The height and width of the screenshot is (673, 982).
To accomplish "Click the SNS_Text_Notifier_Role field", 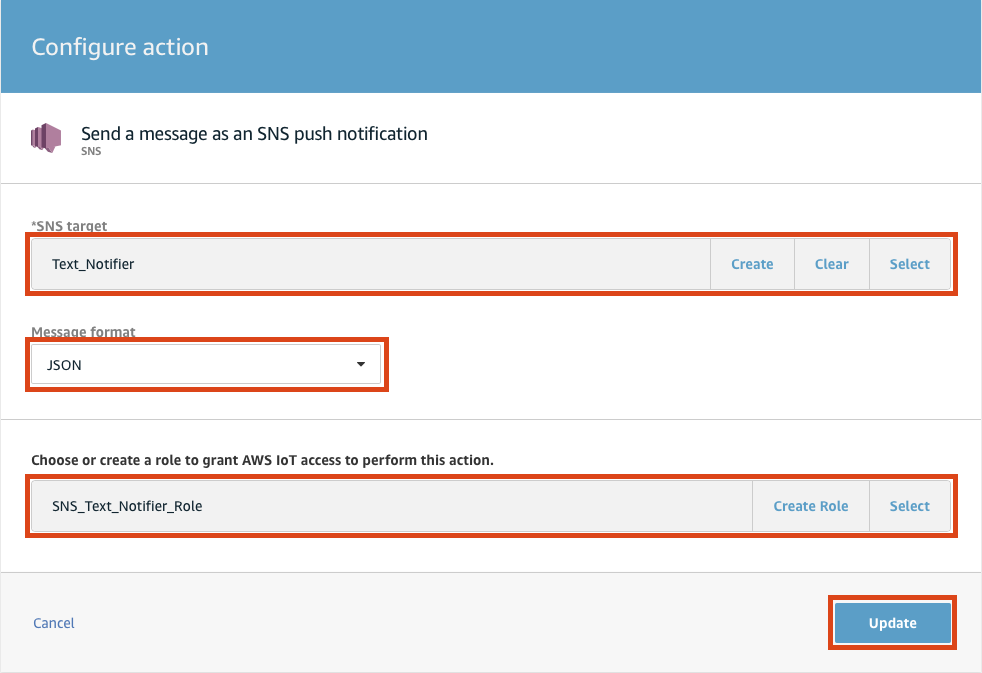I will pyautogui.click(x=392, y=506).
